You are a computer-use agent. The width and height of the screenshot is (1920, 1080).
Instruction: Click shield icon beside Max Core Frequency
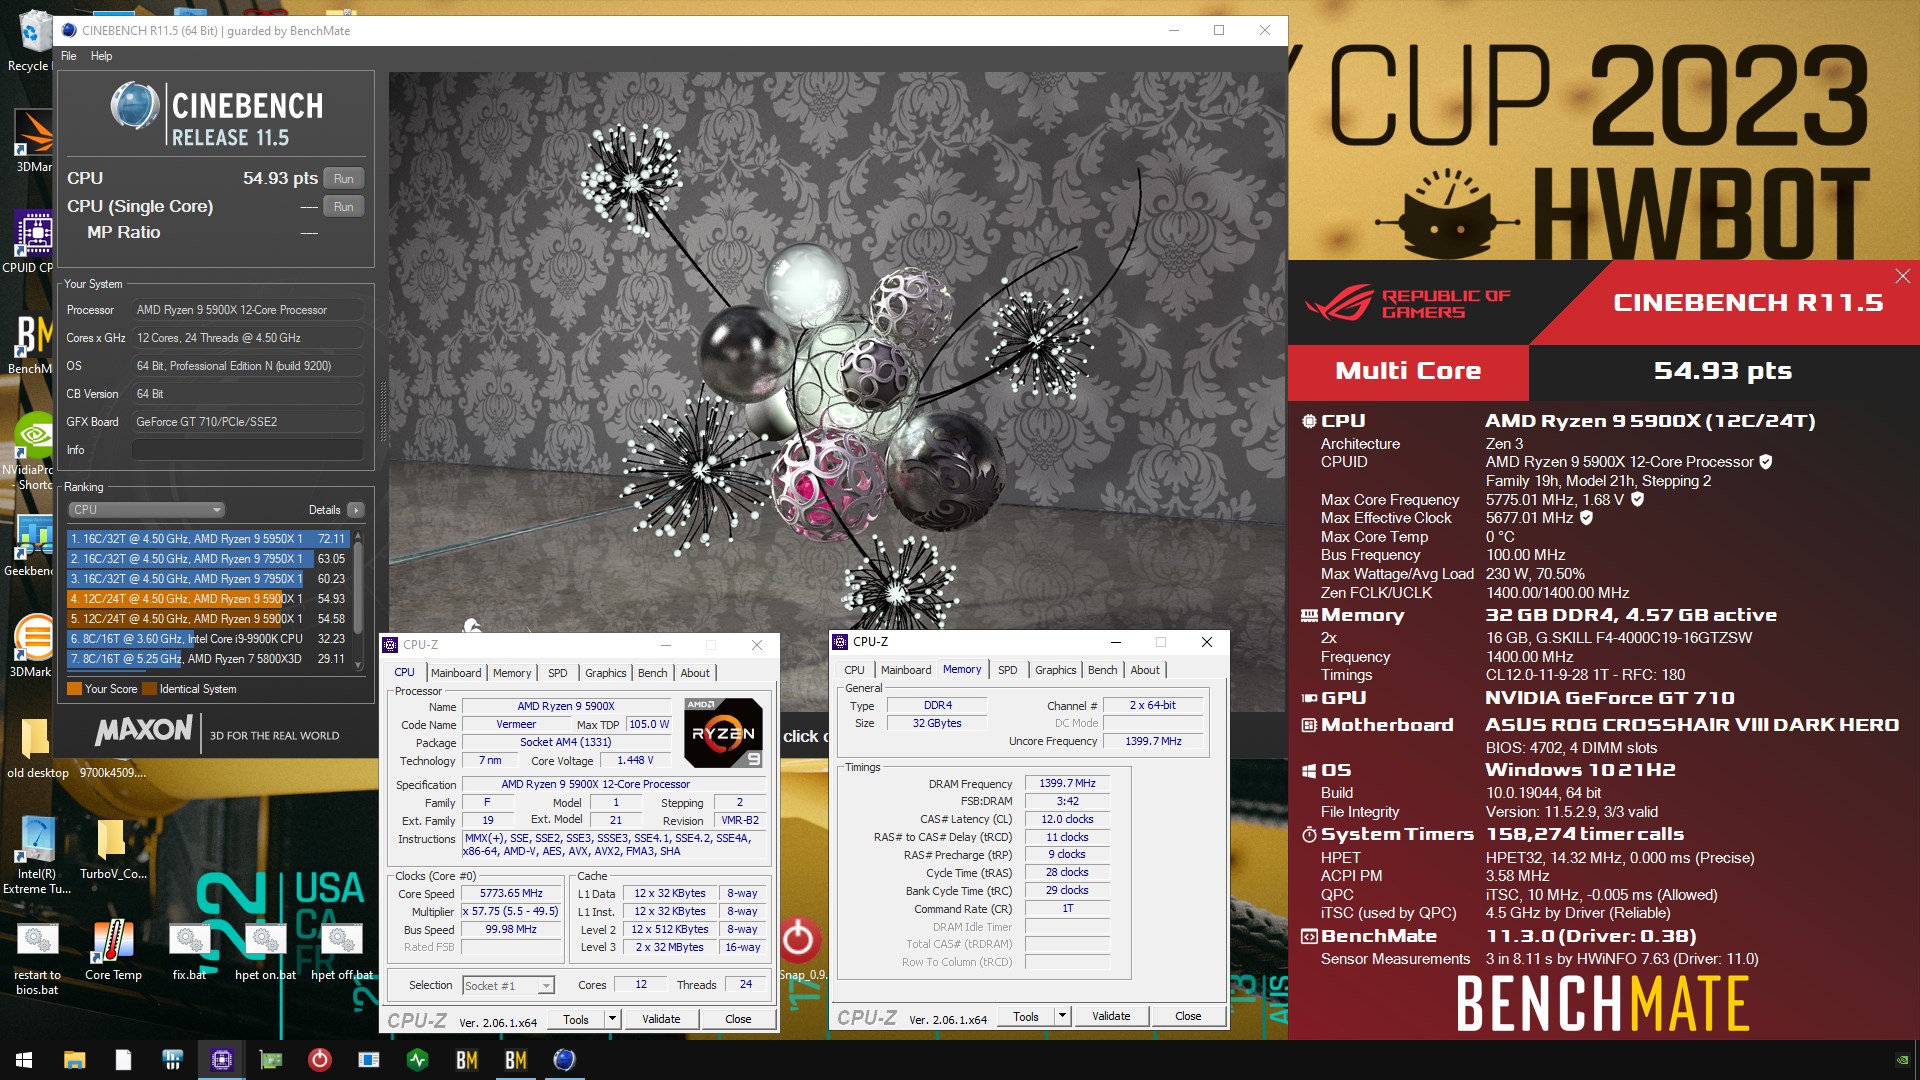[1637, 499]
